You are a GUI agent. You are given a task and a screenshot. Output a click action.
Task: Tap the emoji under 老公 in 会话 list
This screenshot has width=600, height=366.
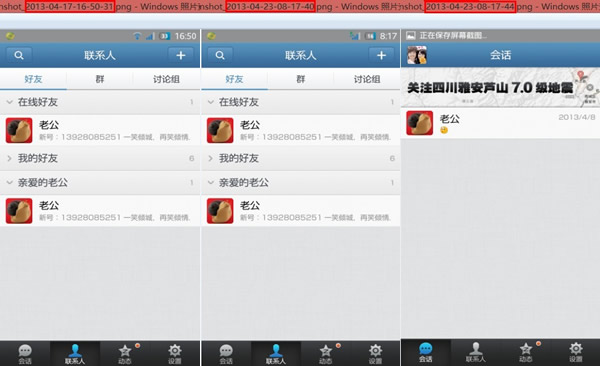point(443,130)
